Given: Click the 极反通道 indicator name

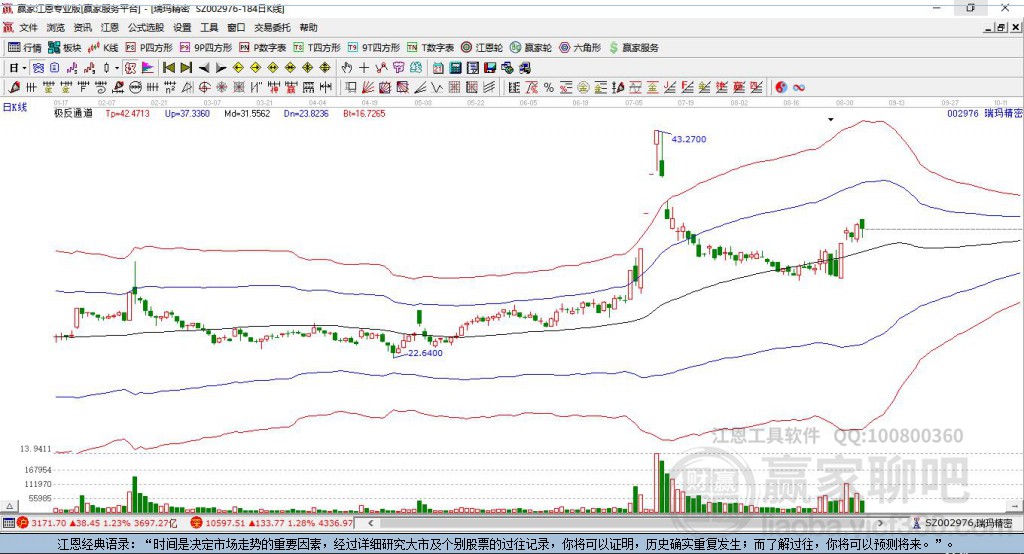Looking at the screenshot, I should pos(73,113).
